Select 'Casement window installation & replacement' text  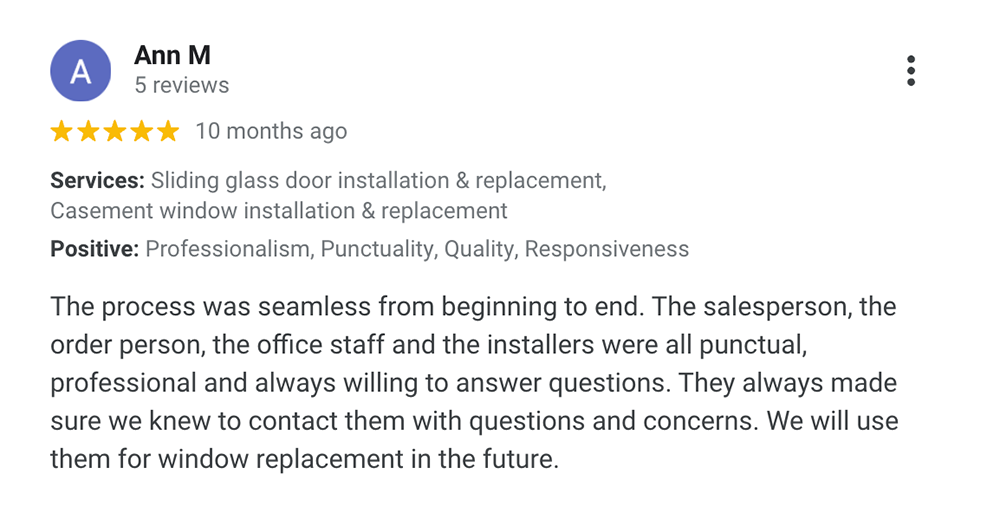point(279,211)
